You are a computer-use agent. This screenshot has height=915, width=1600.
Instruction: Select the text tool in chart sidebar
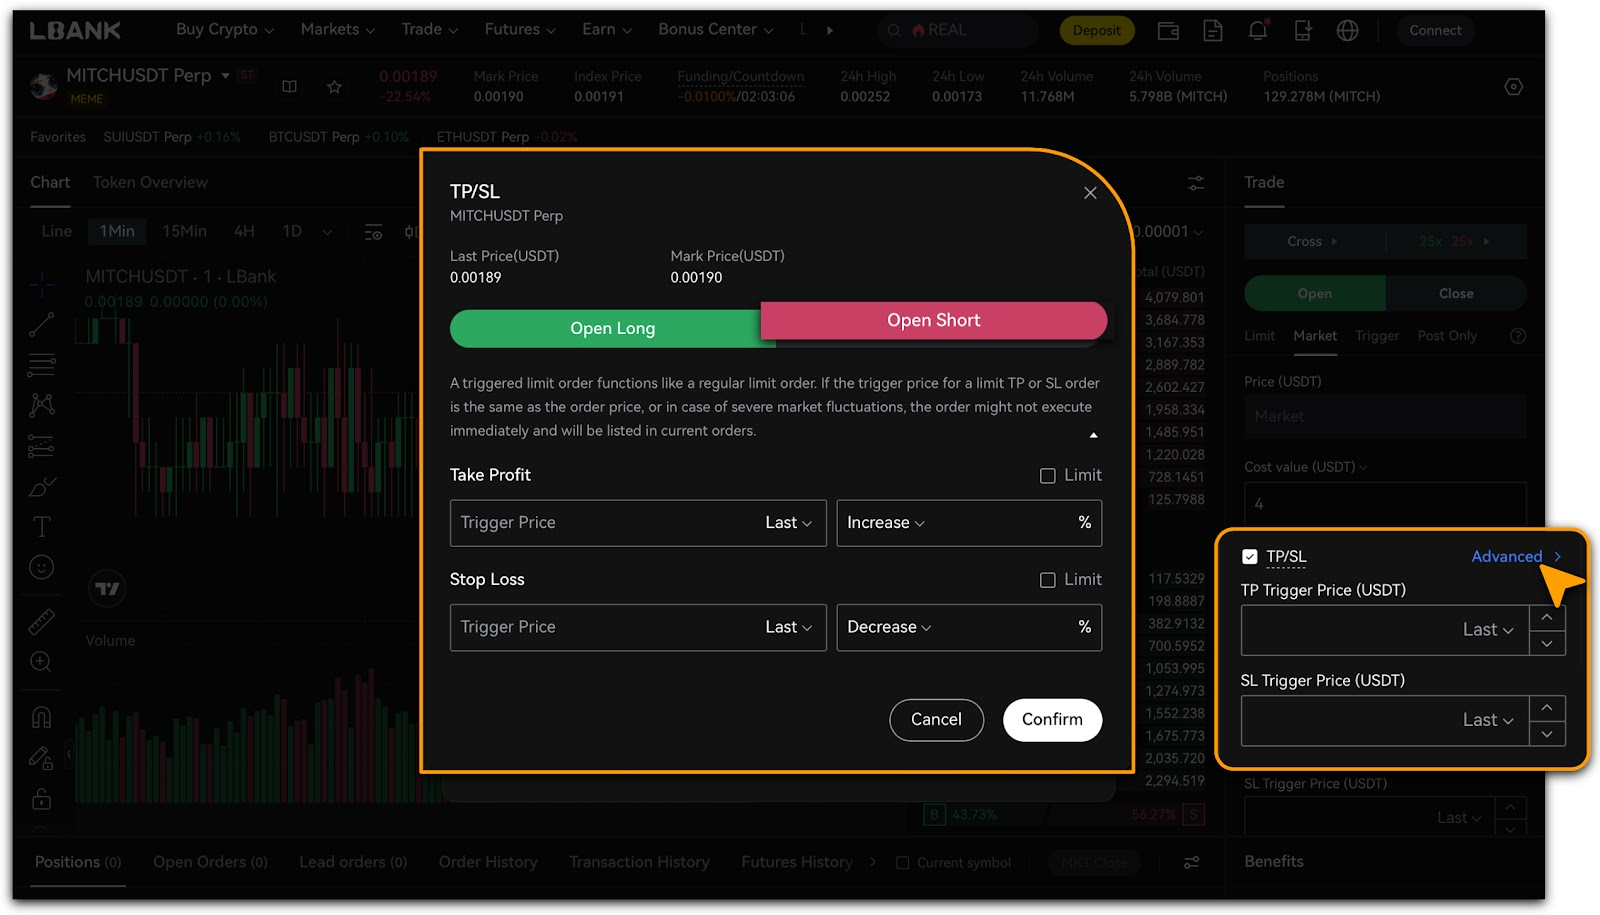(x=41, y=527)
